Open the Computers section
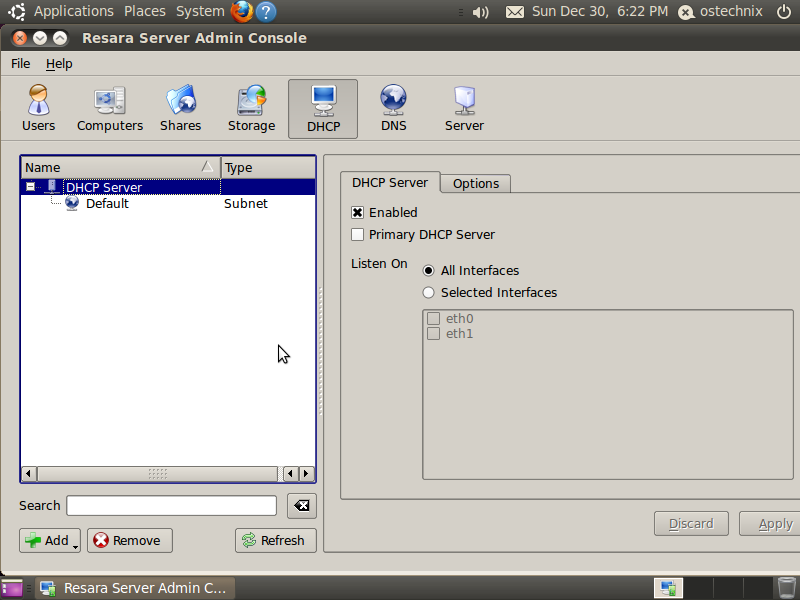 point(110,109)
